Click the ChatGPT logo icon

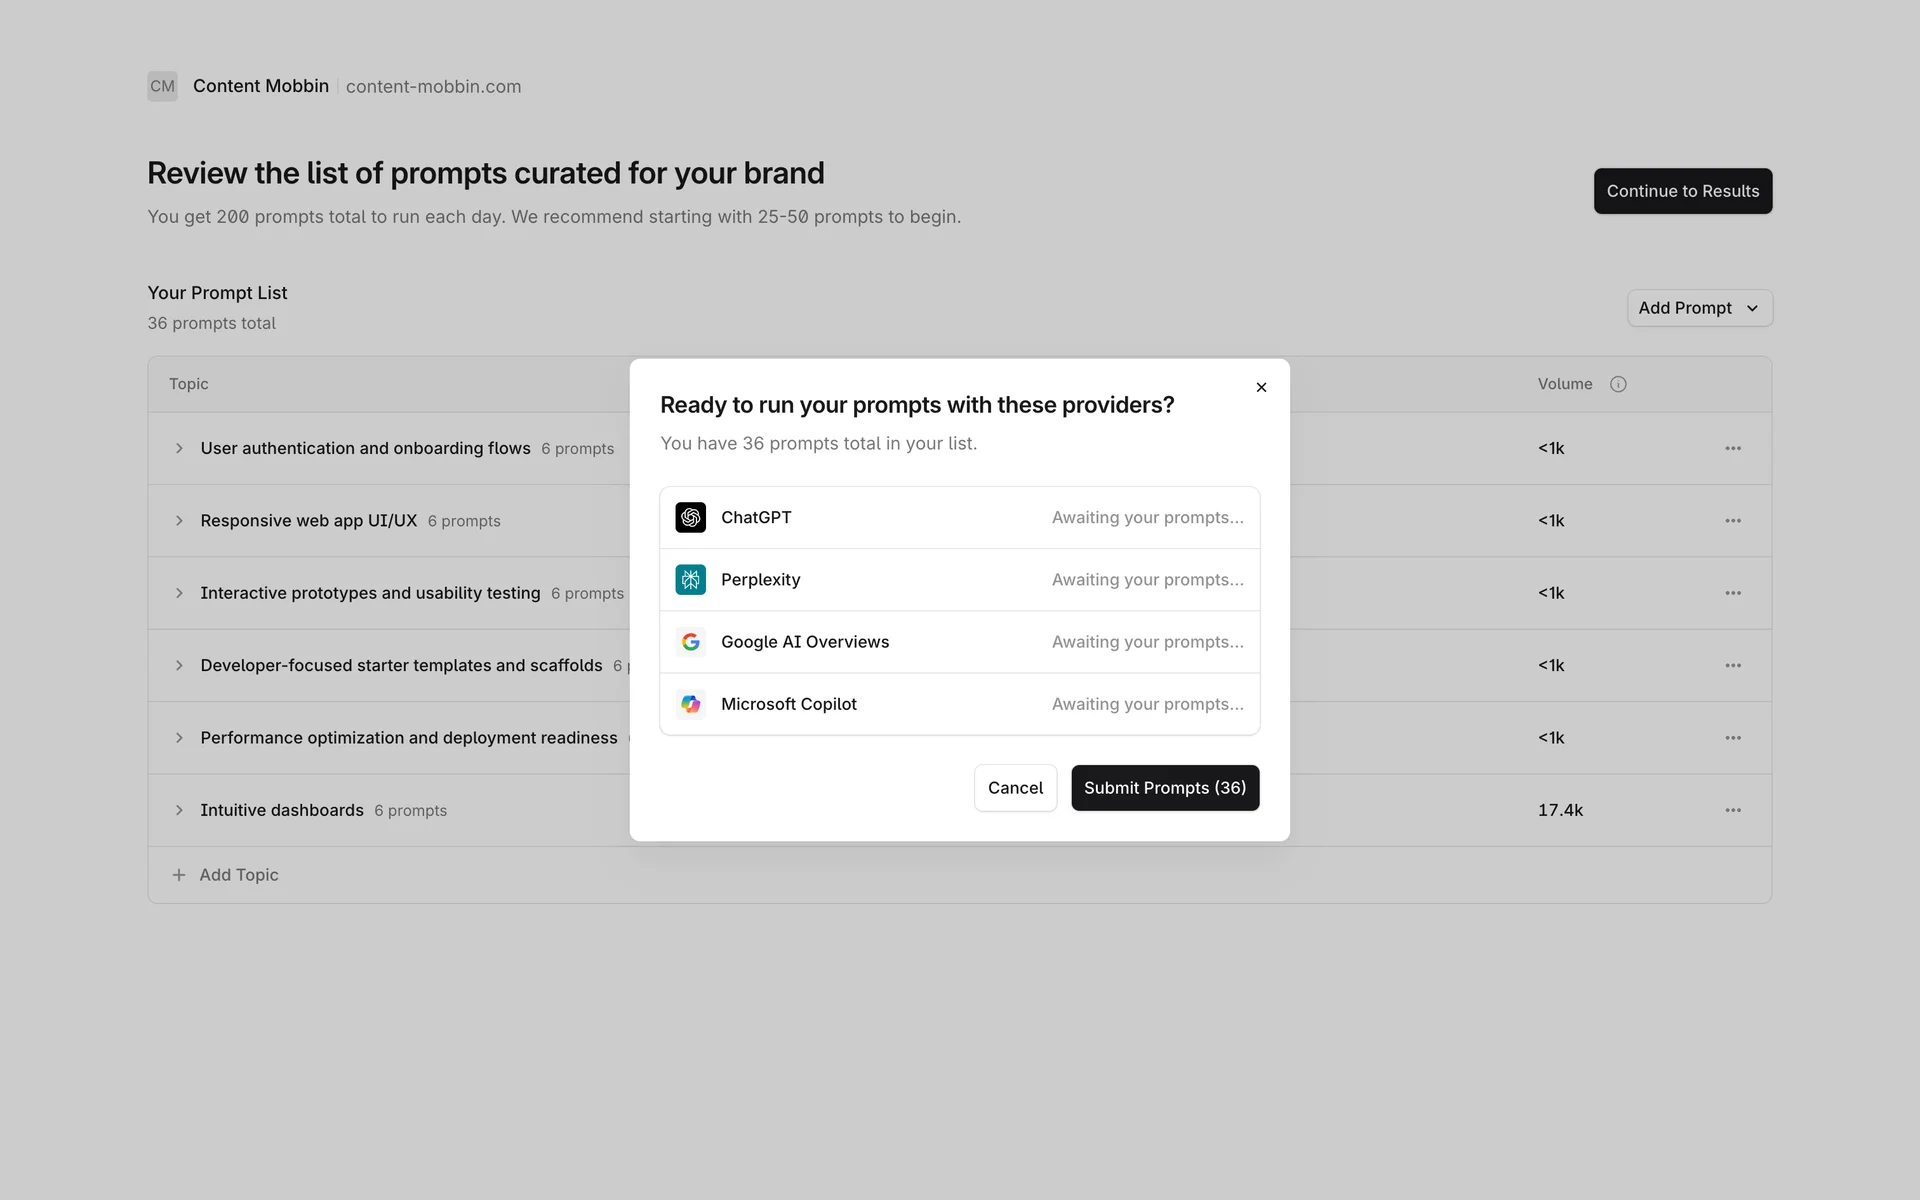click(x=690, y=518)
